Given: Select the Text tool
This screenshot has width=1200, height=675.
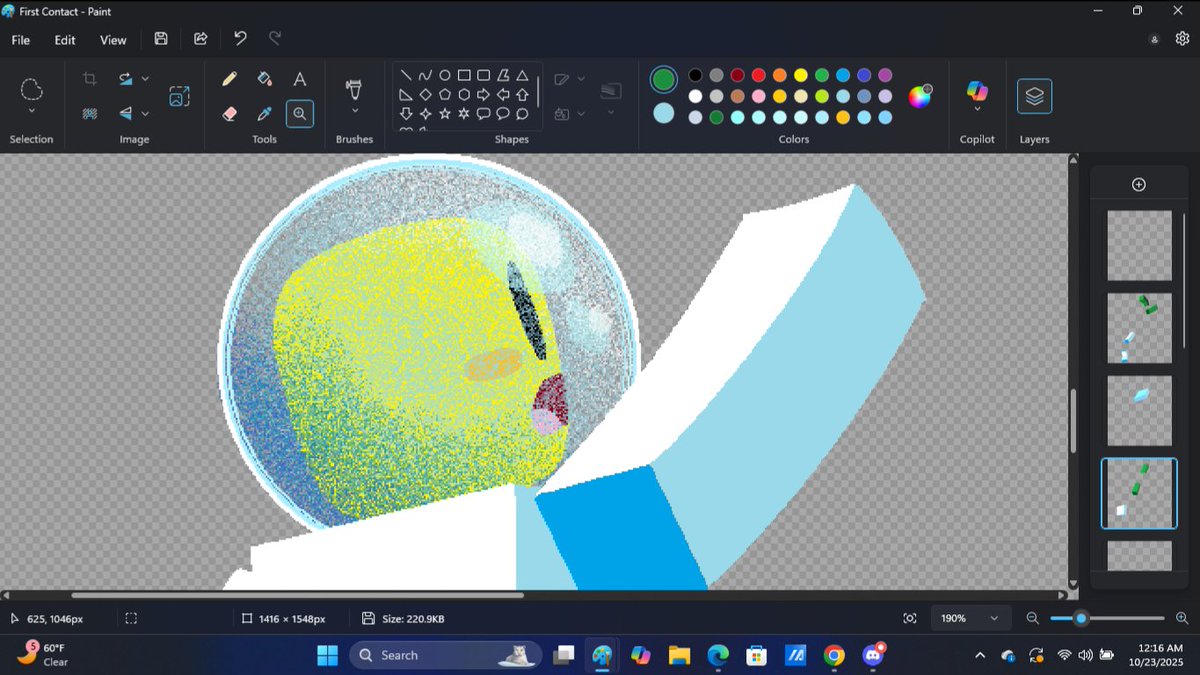Looking at the screenshot, I should click(299, 79).
